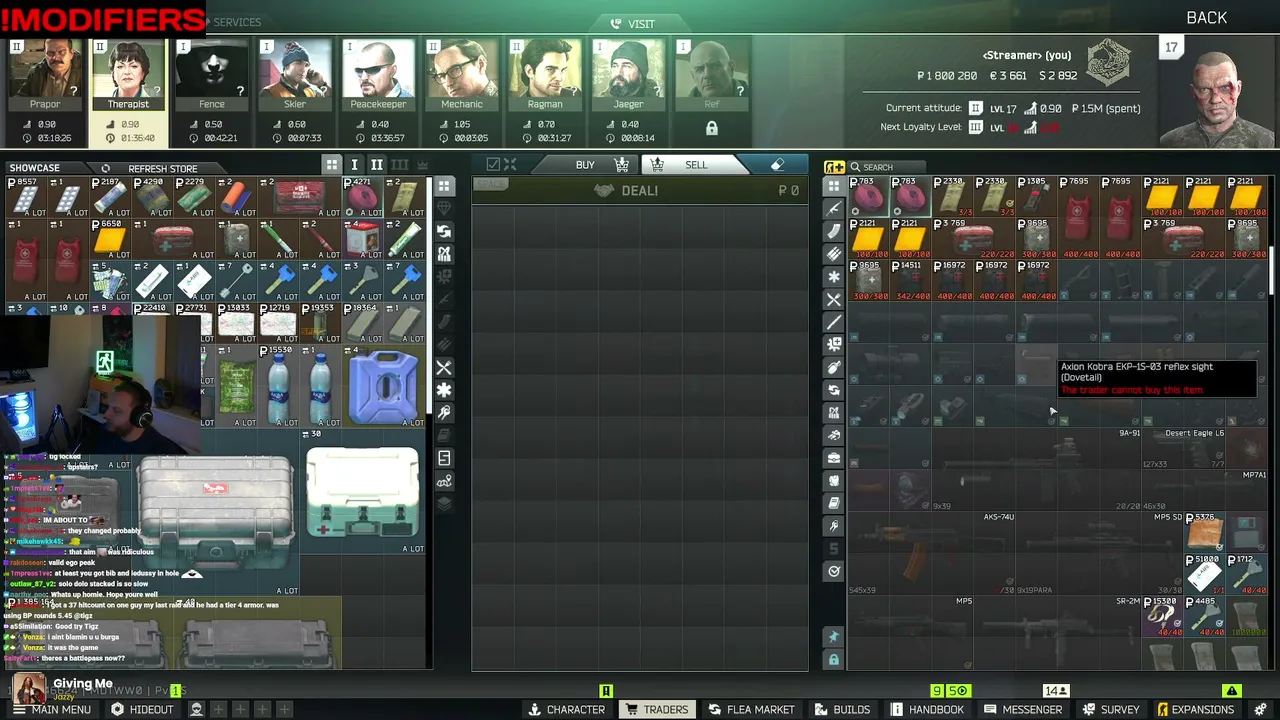1280x720 pixels.
Task: Select the body armor filter in stash sidebar
Action: [834, 481]
